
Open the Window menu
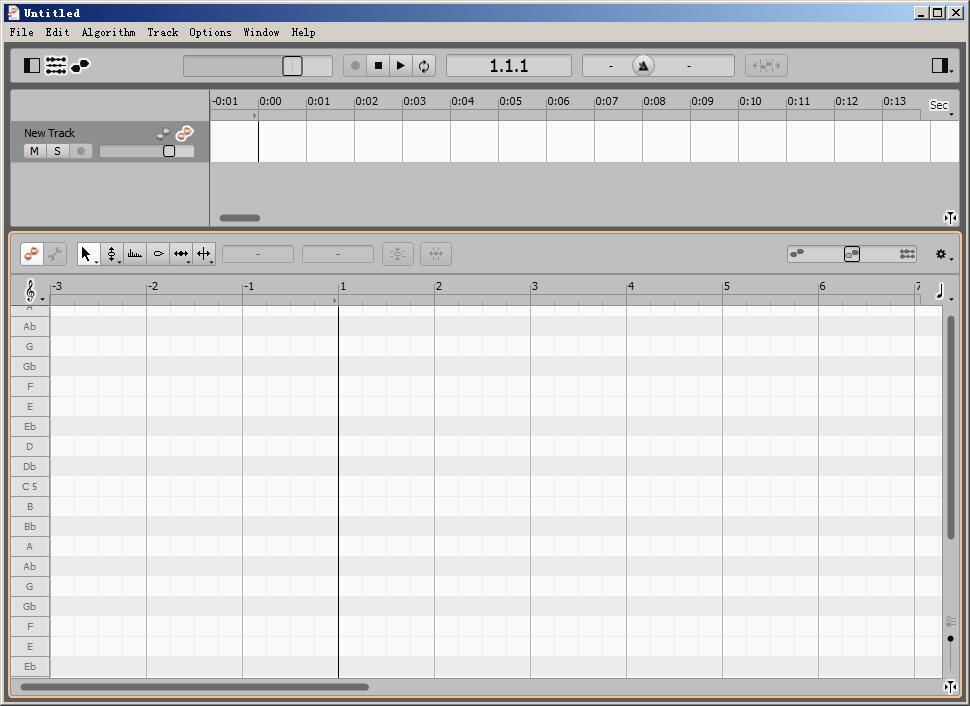[261, 32]
